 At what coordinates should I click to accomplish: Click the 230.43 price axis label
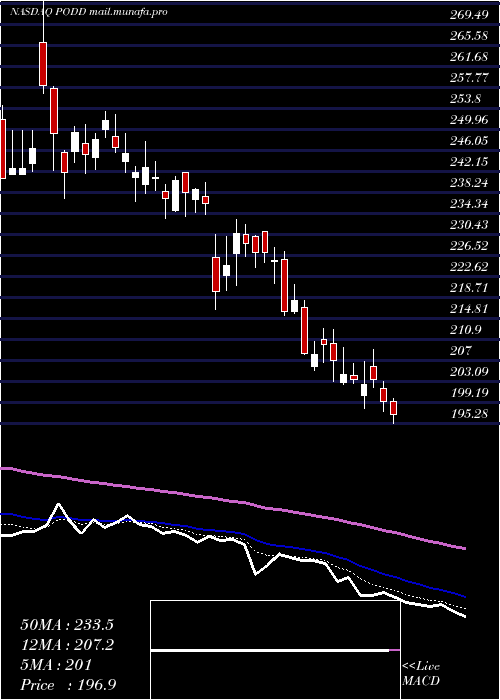pyautogui.click(x=469, y=225)
